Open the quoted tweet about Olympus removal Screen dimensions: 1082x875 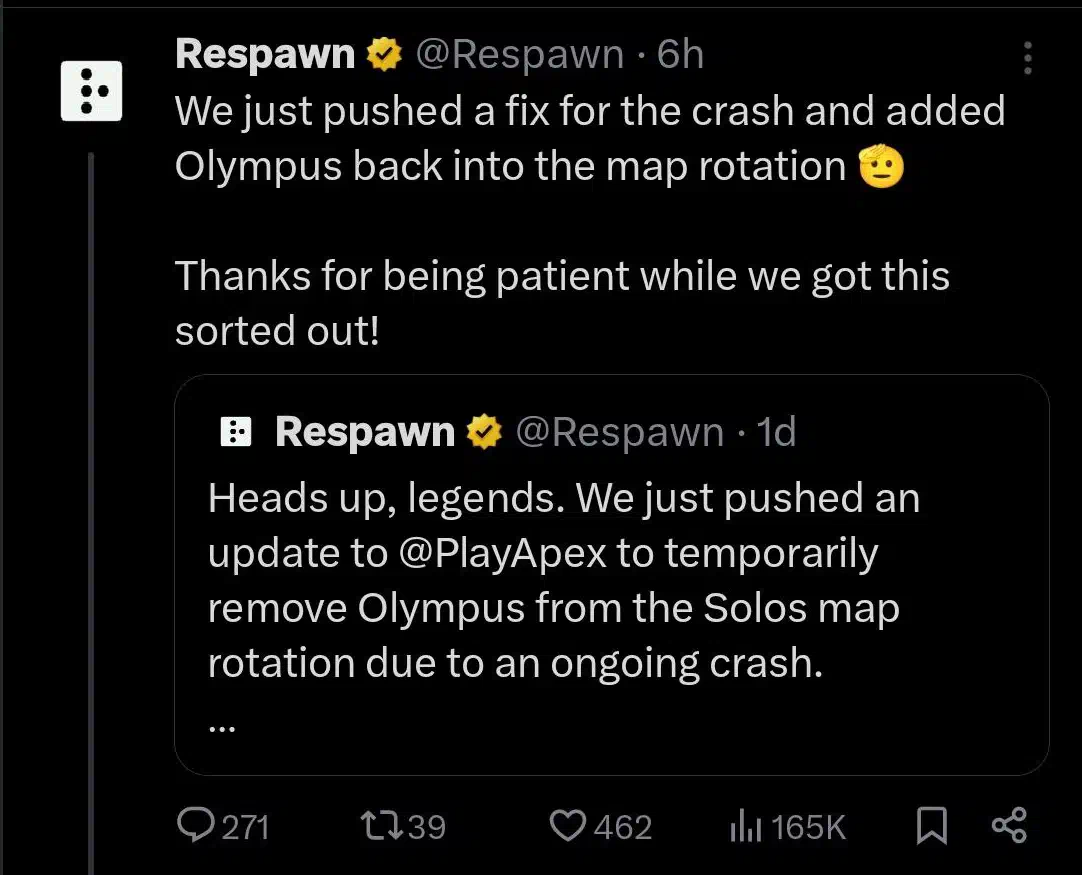pos(612,575)
